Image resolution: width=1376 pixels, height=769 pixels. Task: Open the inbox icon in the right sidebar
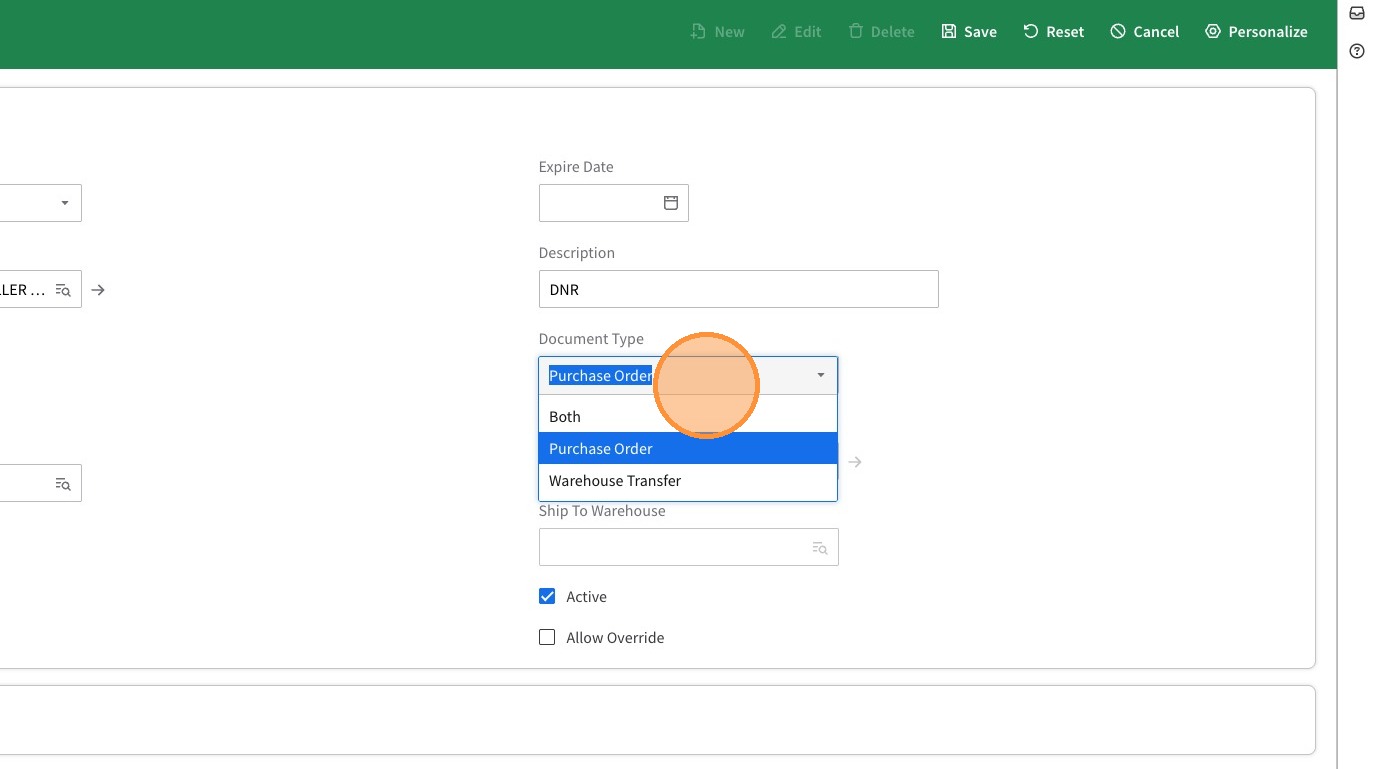coord(1357,14)
